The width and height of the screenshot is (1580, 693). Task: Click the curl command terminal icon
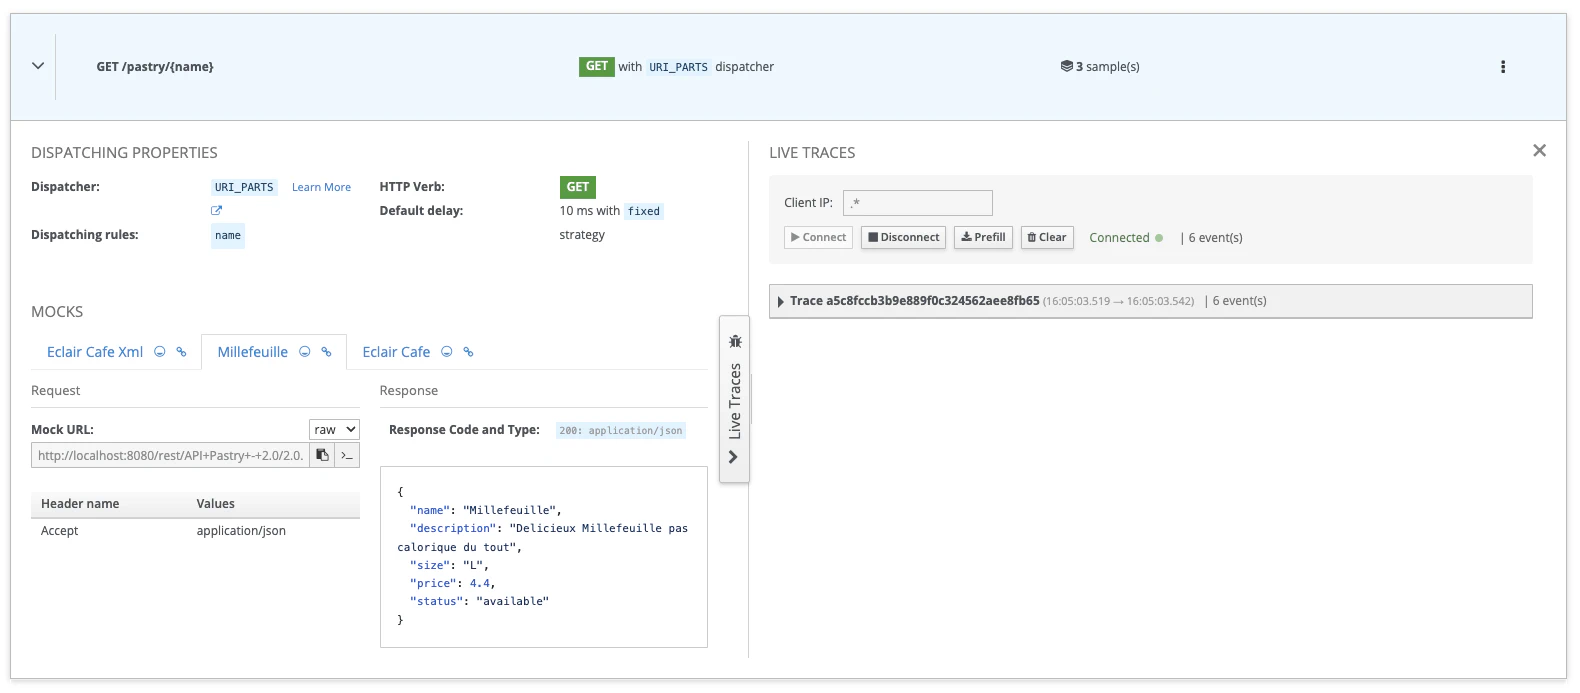pyautogui.click(x=347, y=455)
